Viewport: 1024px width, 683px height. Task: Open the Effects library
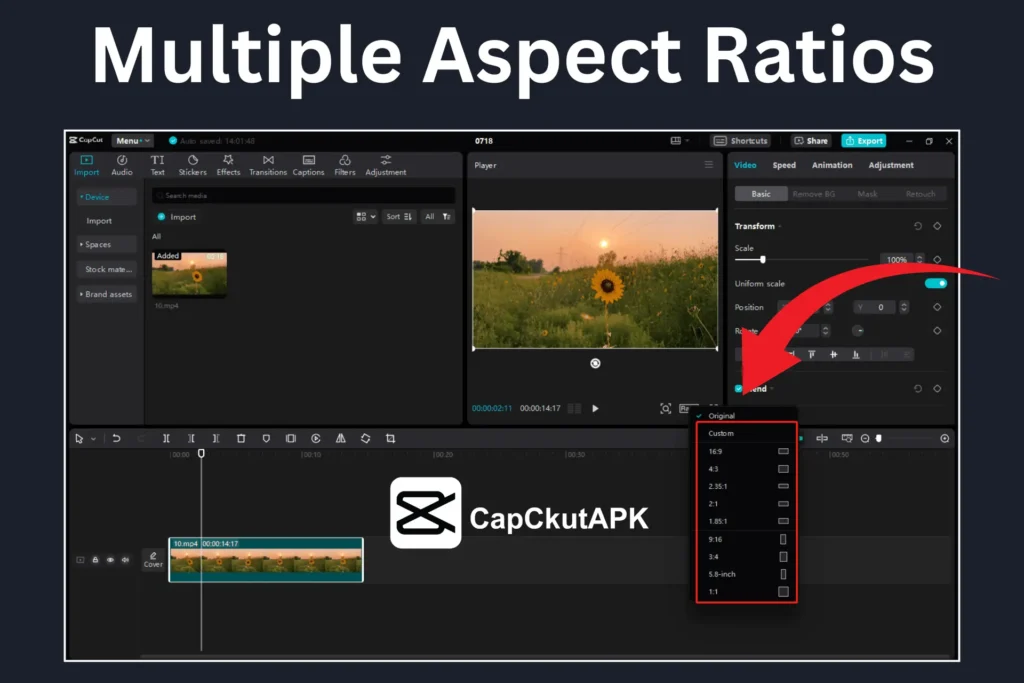click(x=228, y=165)
